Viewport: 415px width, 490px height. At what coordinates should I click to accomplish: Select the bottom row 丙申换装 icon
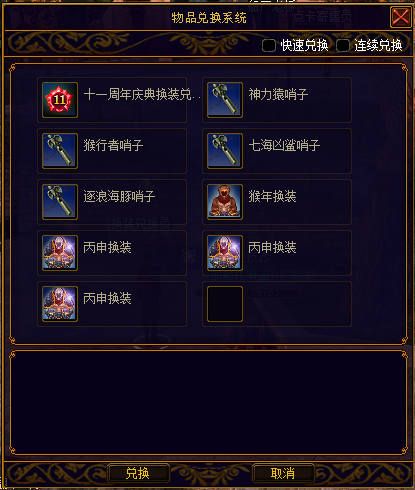coord(60,304)
